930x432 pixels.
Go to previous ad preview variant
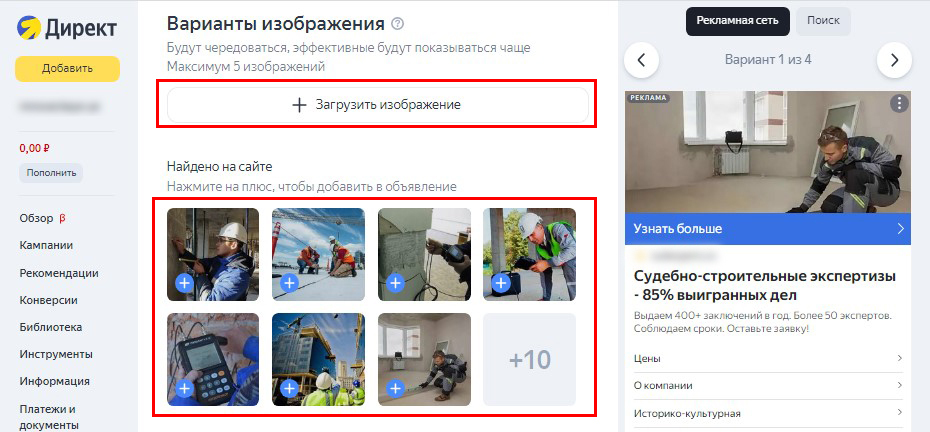tap(641, 60)
